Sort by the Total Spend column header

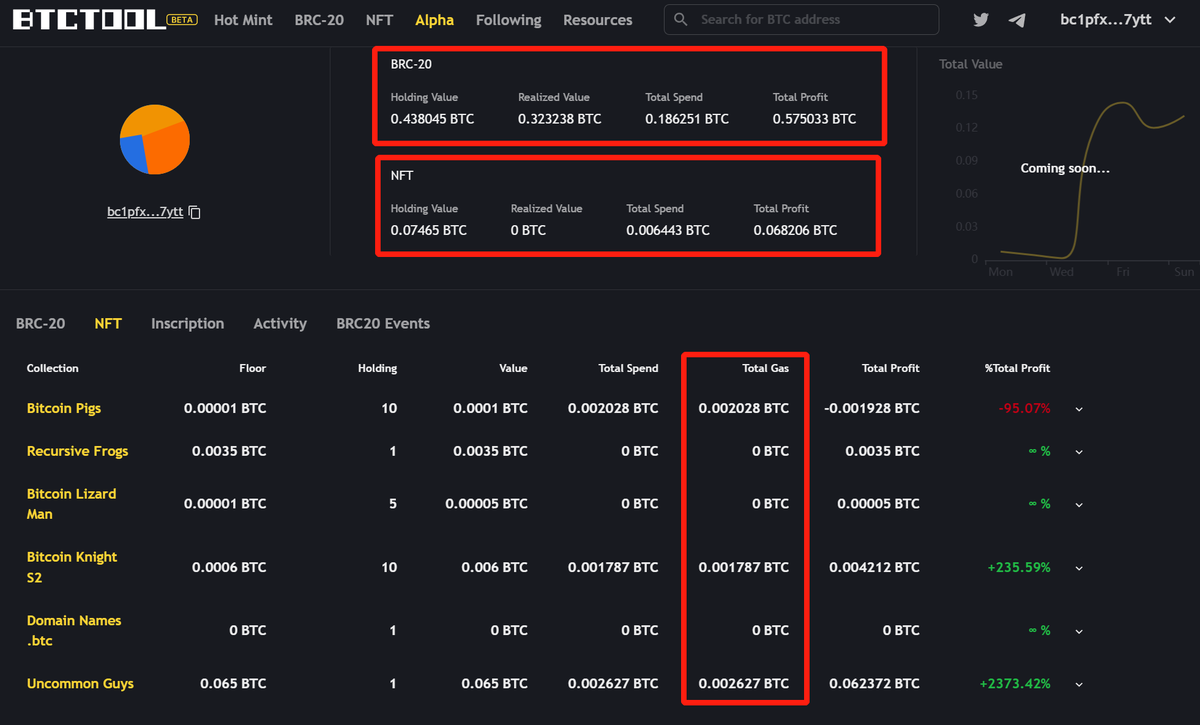628,368
